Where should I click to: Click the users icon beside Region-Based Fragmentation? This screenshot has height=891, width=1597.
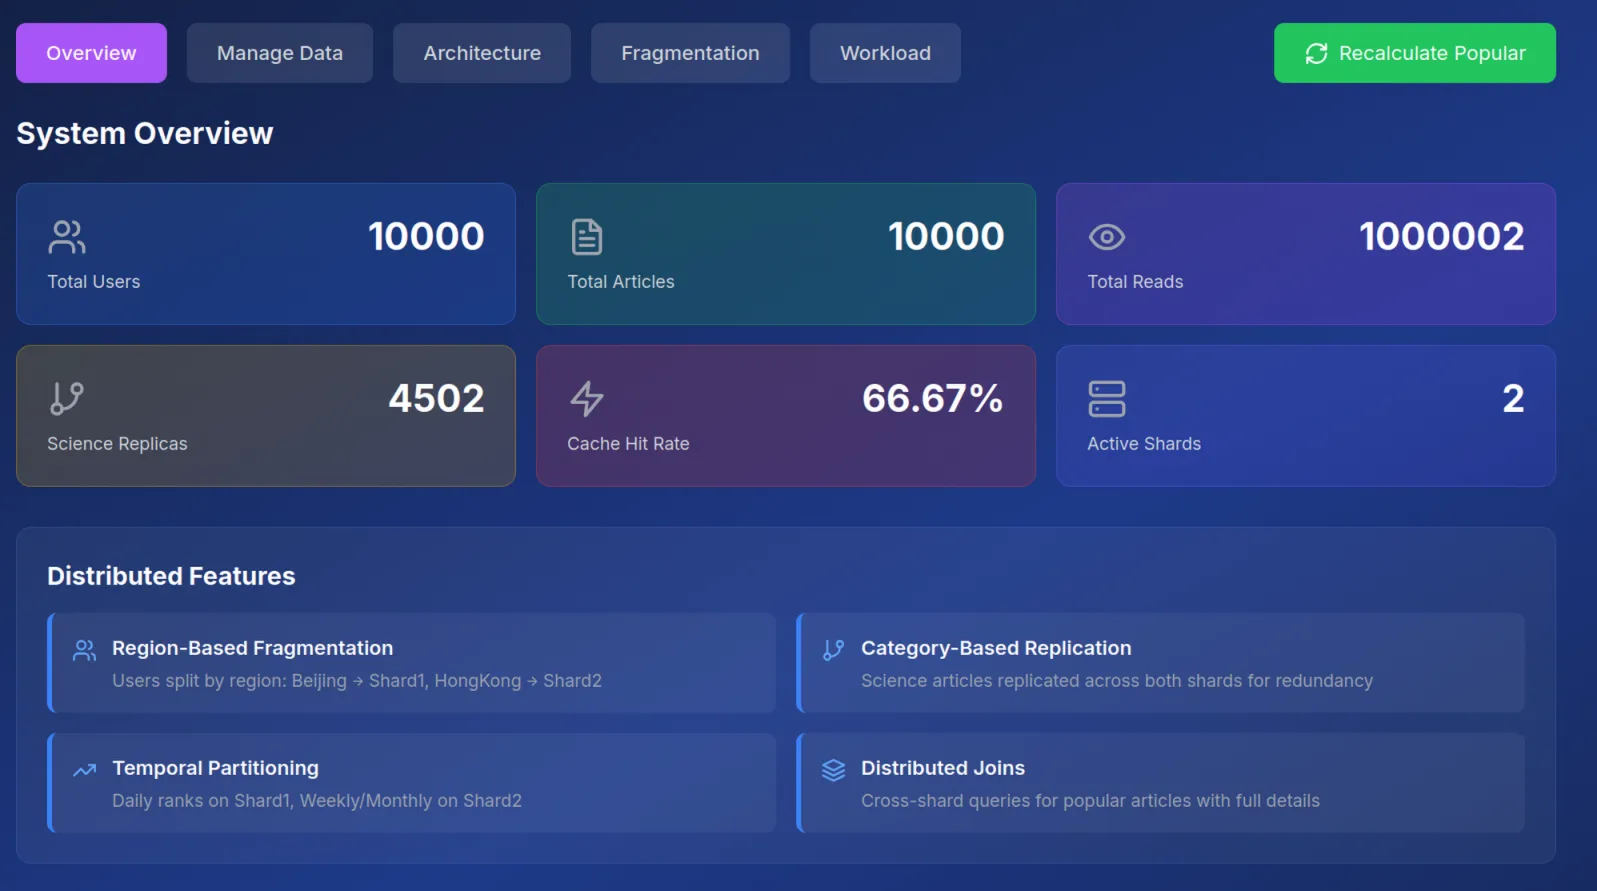(x=85, y=651)
